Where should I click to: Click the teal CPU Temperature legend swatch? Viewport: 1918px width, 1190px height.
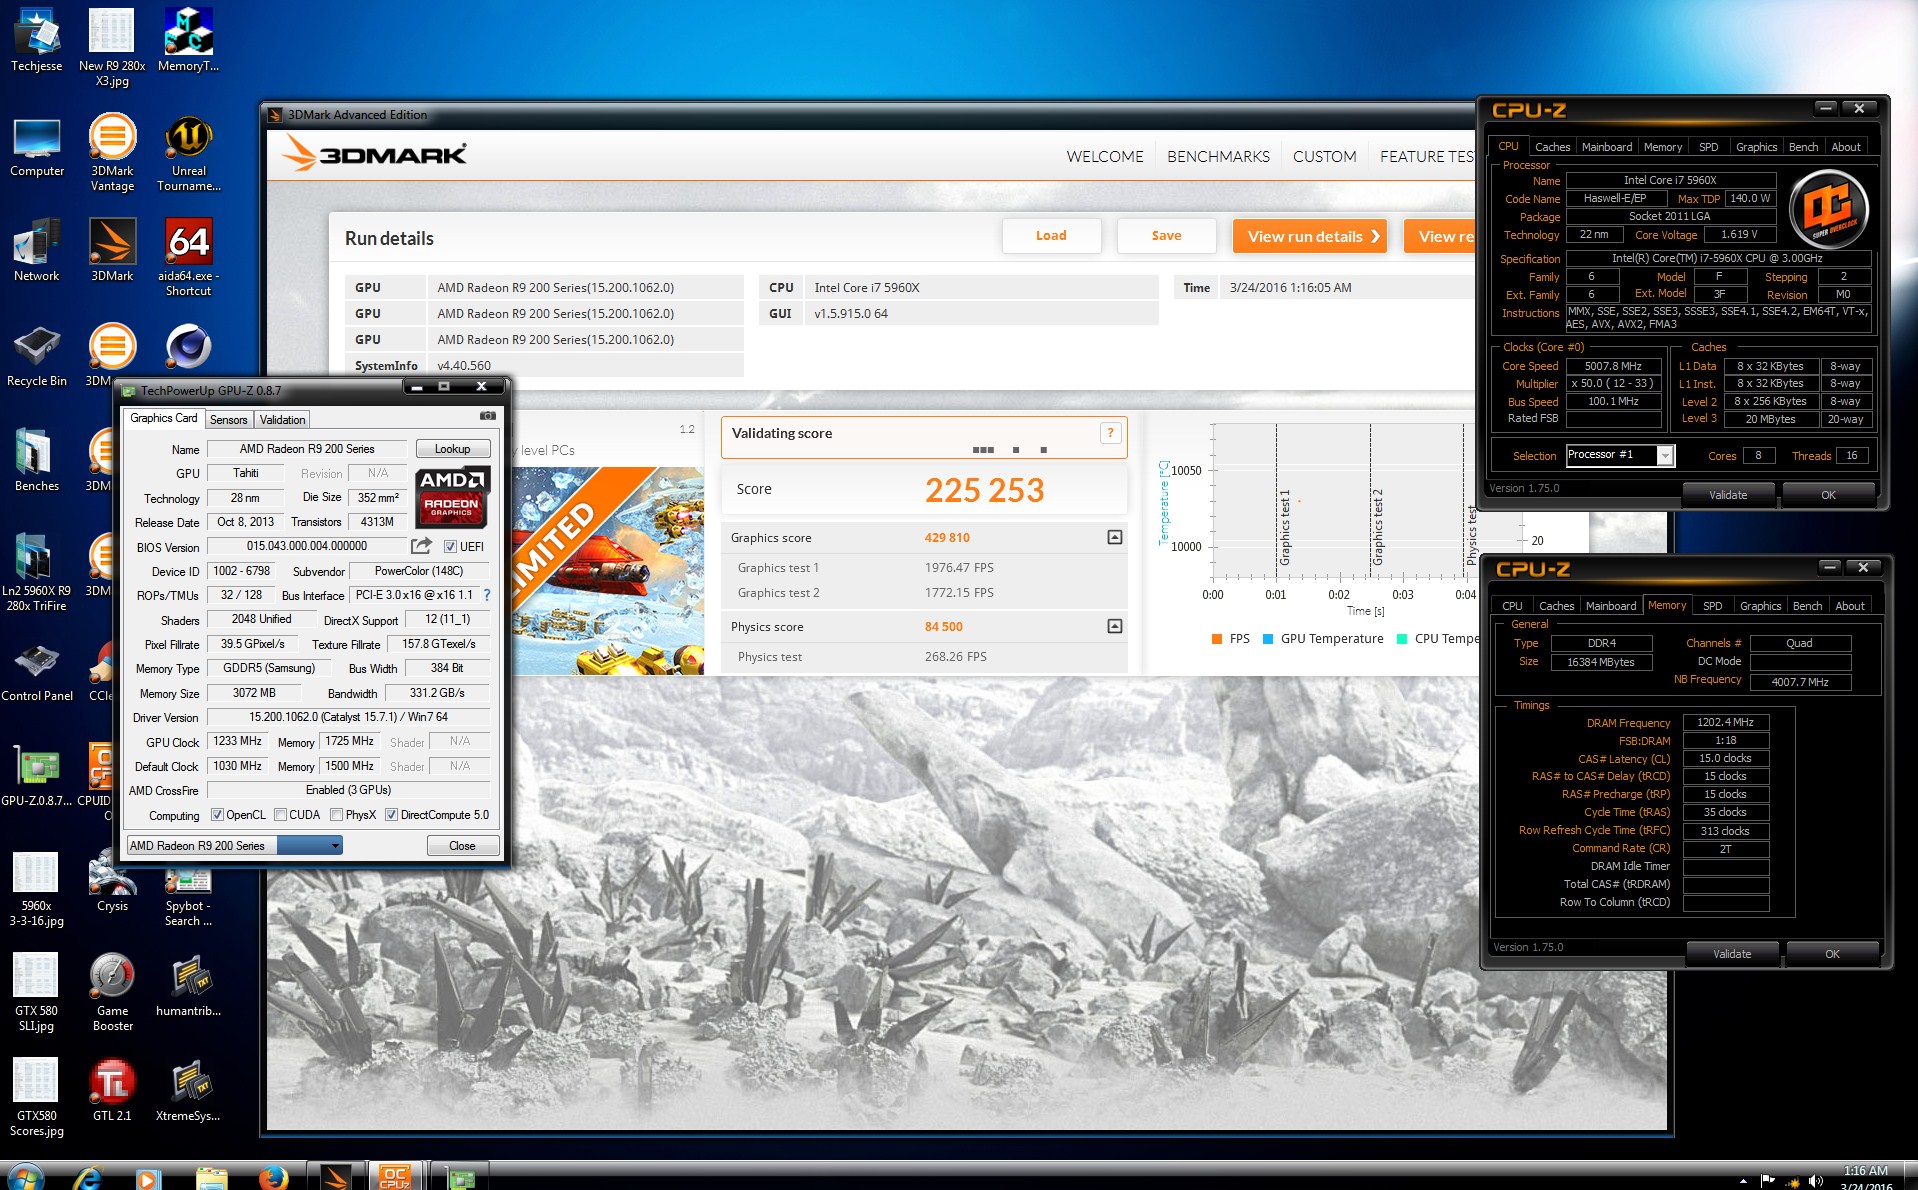(1402, 639)
